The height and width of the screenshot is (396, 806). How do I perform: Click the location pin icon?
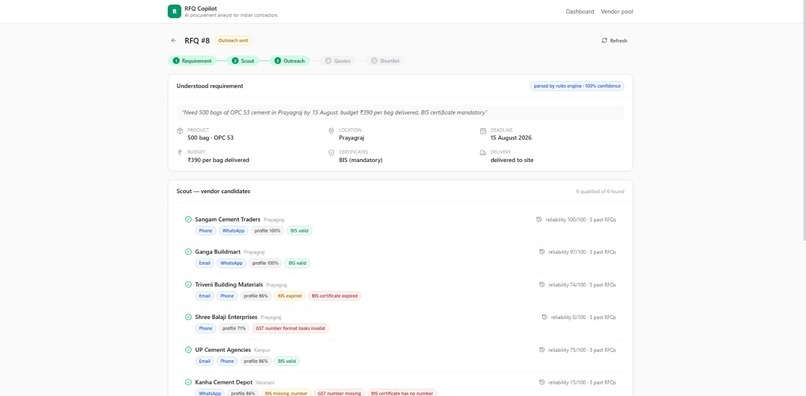coord(331,131)
